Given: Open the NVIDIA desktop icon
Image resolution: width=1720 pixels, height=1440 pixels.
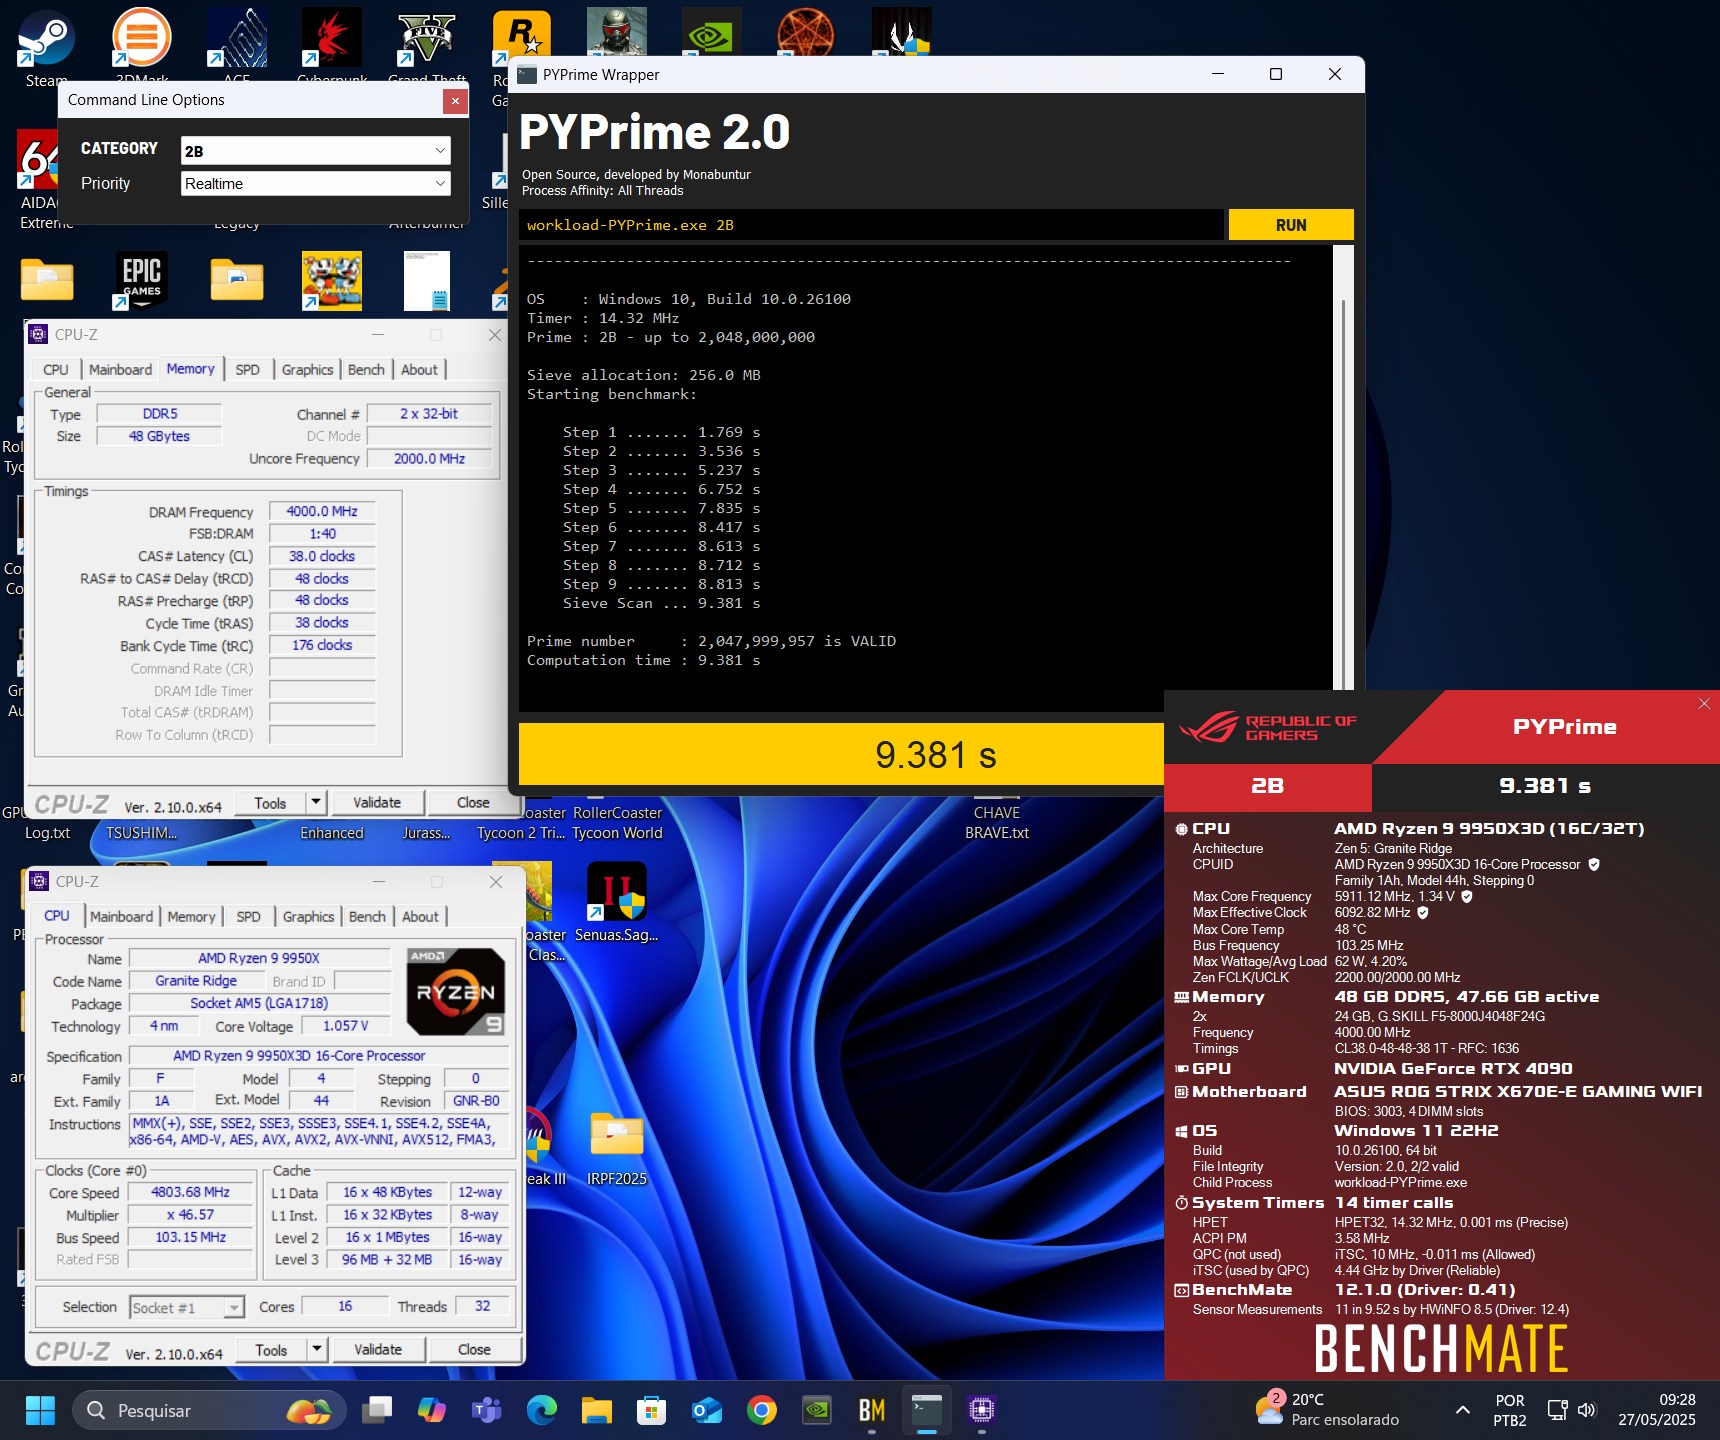Looking at the screenshot, I should pos(711,32).
